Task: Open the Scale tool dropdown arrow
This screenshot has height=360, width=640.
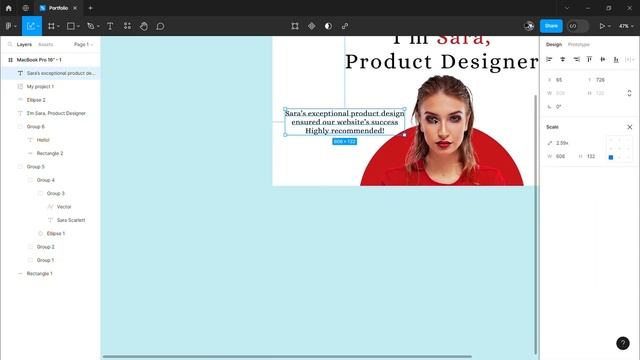Action: coord(38,26)
